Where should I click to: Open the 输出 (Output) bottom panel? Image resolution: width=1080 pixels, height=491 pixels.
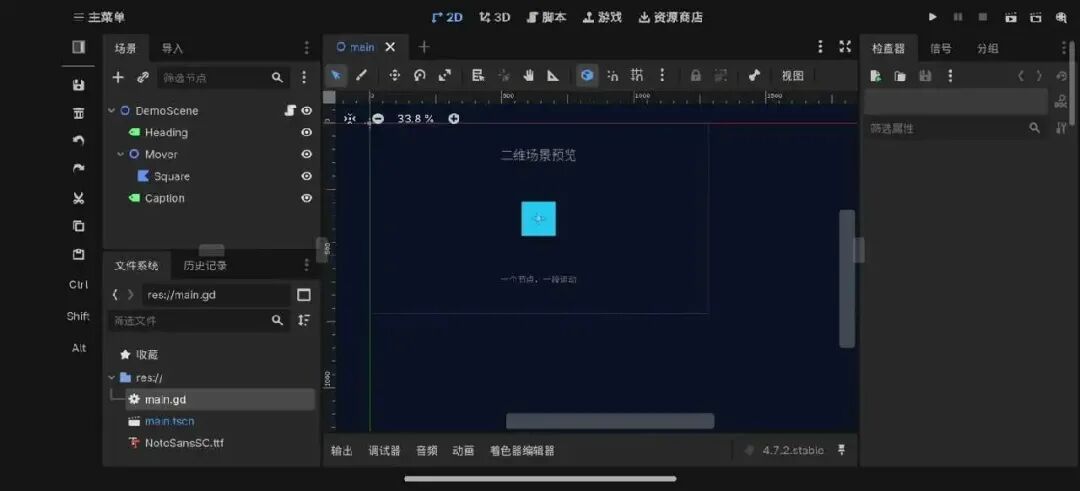coord(342,451)
